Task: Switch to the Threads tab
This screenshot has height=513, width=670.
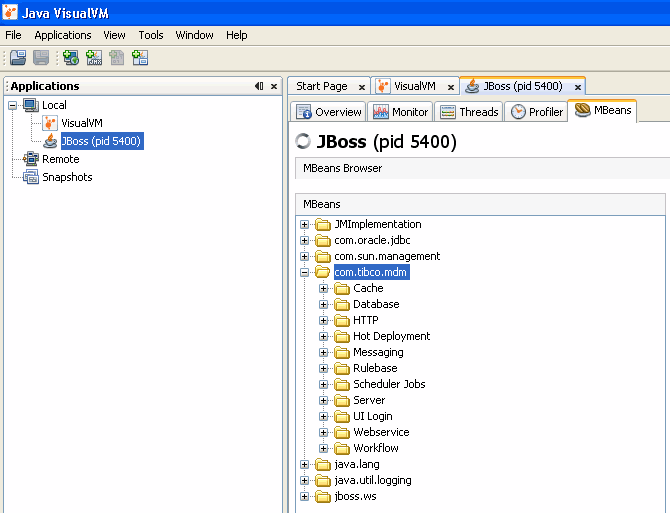Action: click(469, 111)
